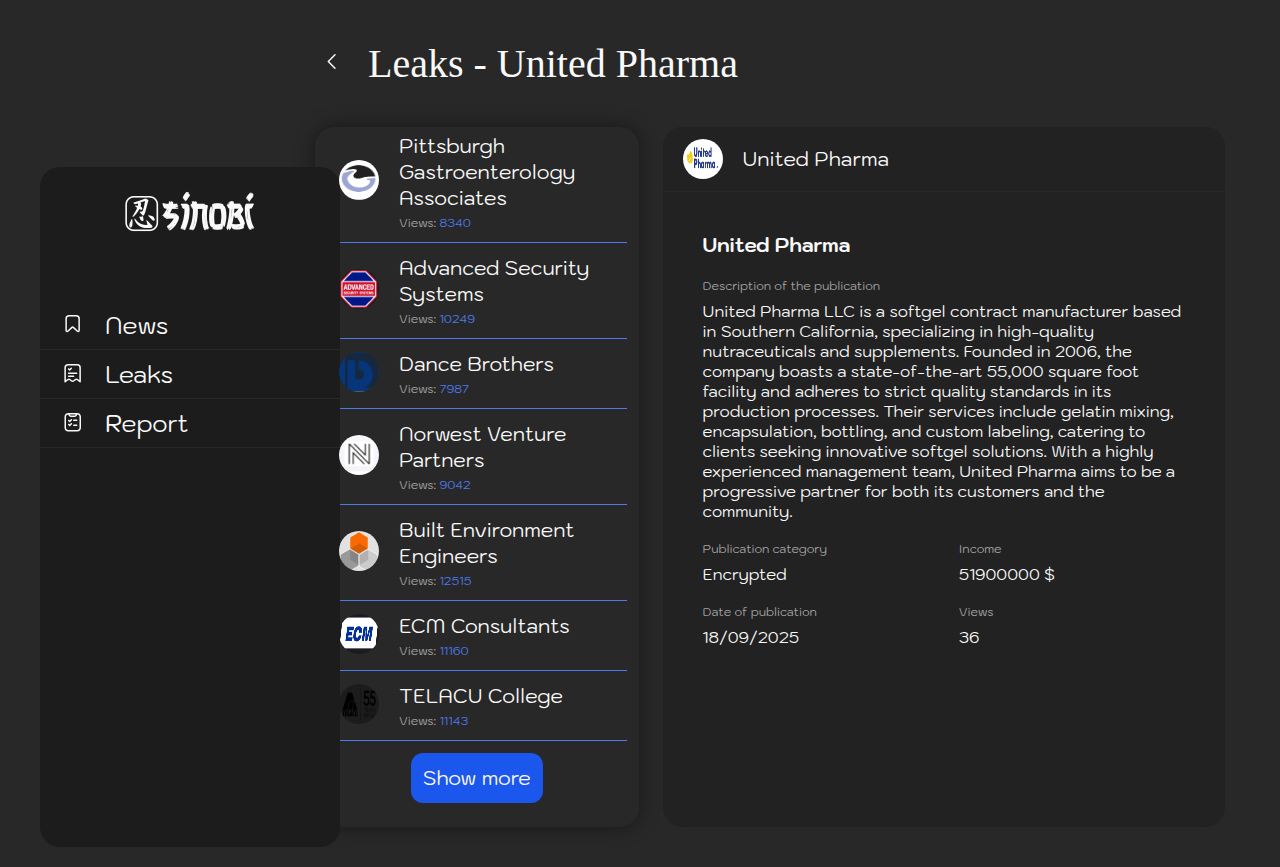Click the Norwest Venture Partners logo
This screenshot has width=1280, height=867.
pyautogui.click(x=359, y=455)
